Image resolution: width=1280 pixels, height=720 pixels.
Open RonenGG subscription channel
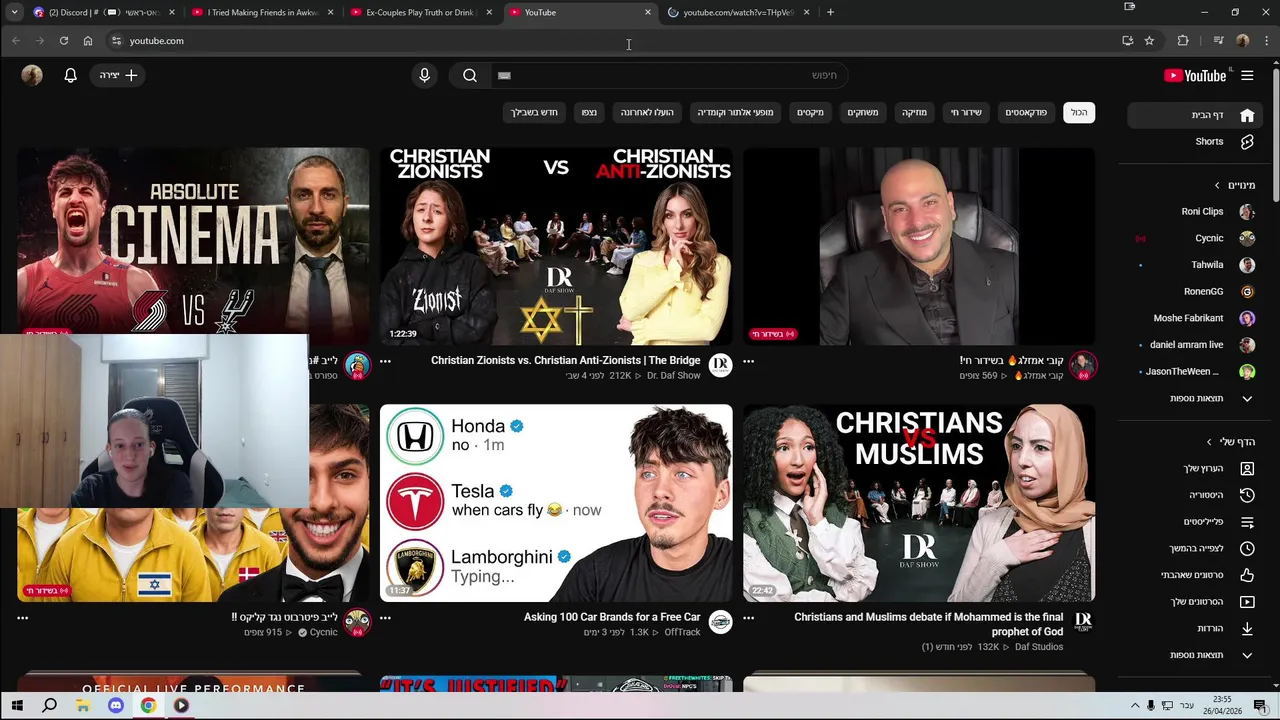(x=1193, y=291)
